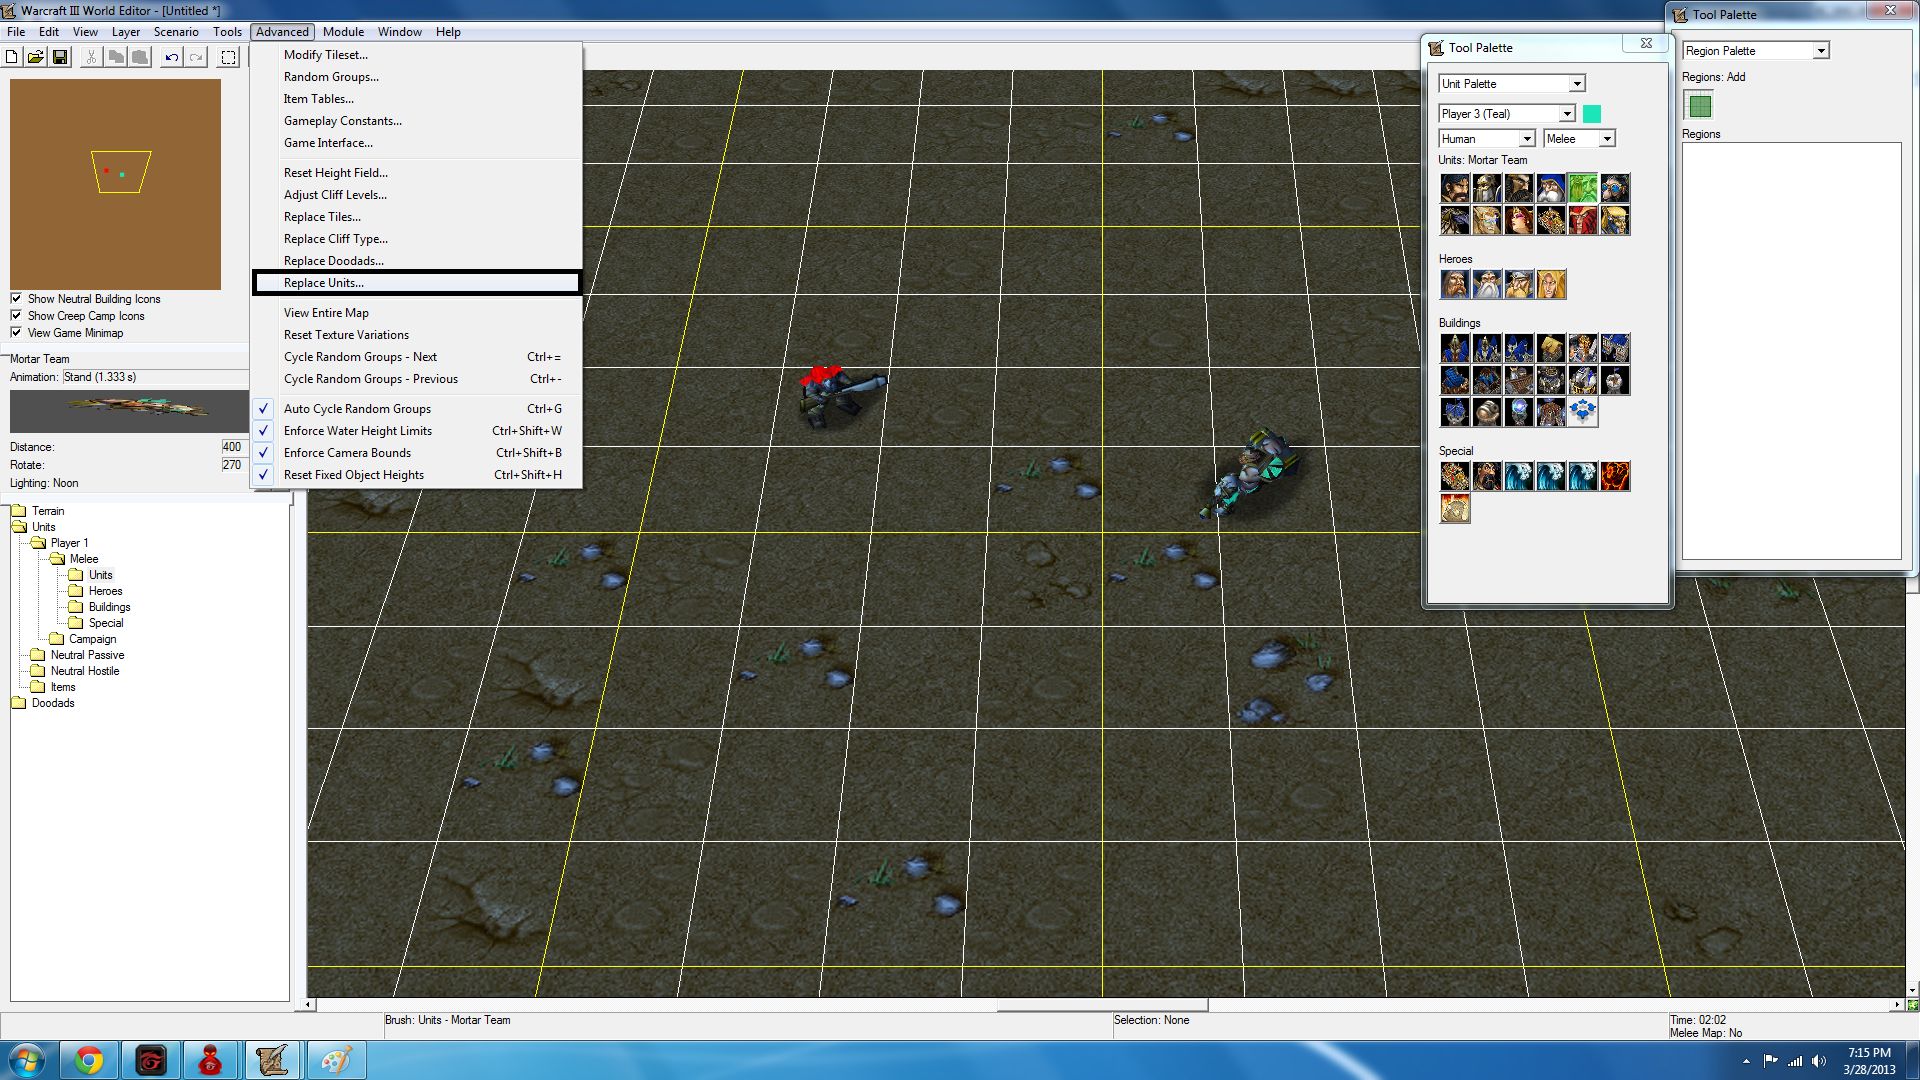Open the Windows Start button

click(x=27, y=1060)
